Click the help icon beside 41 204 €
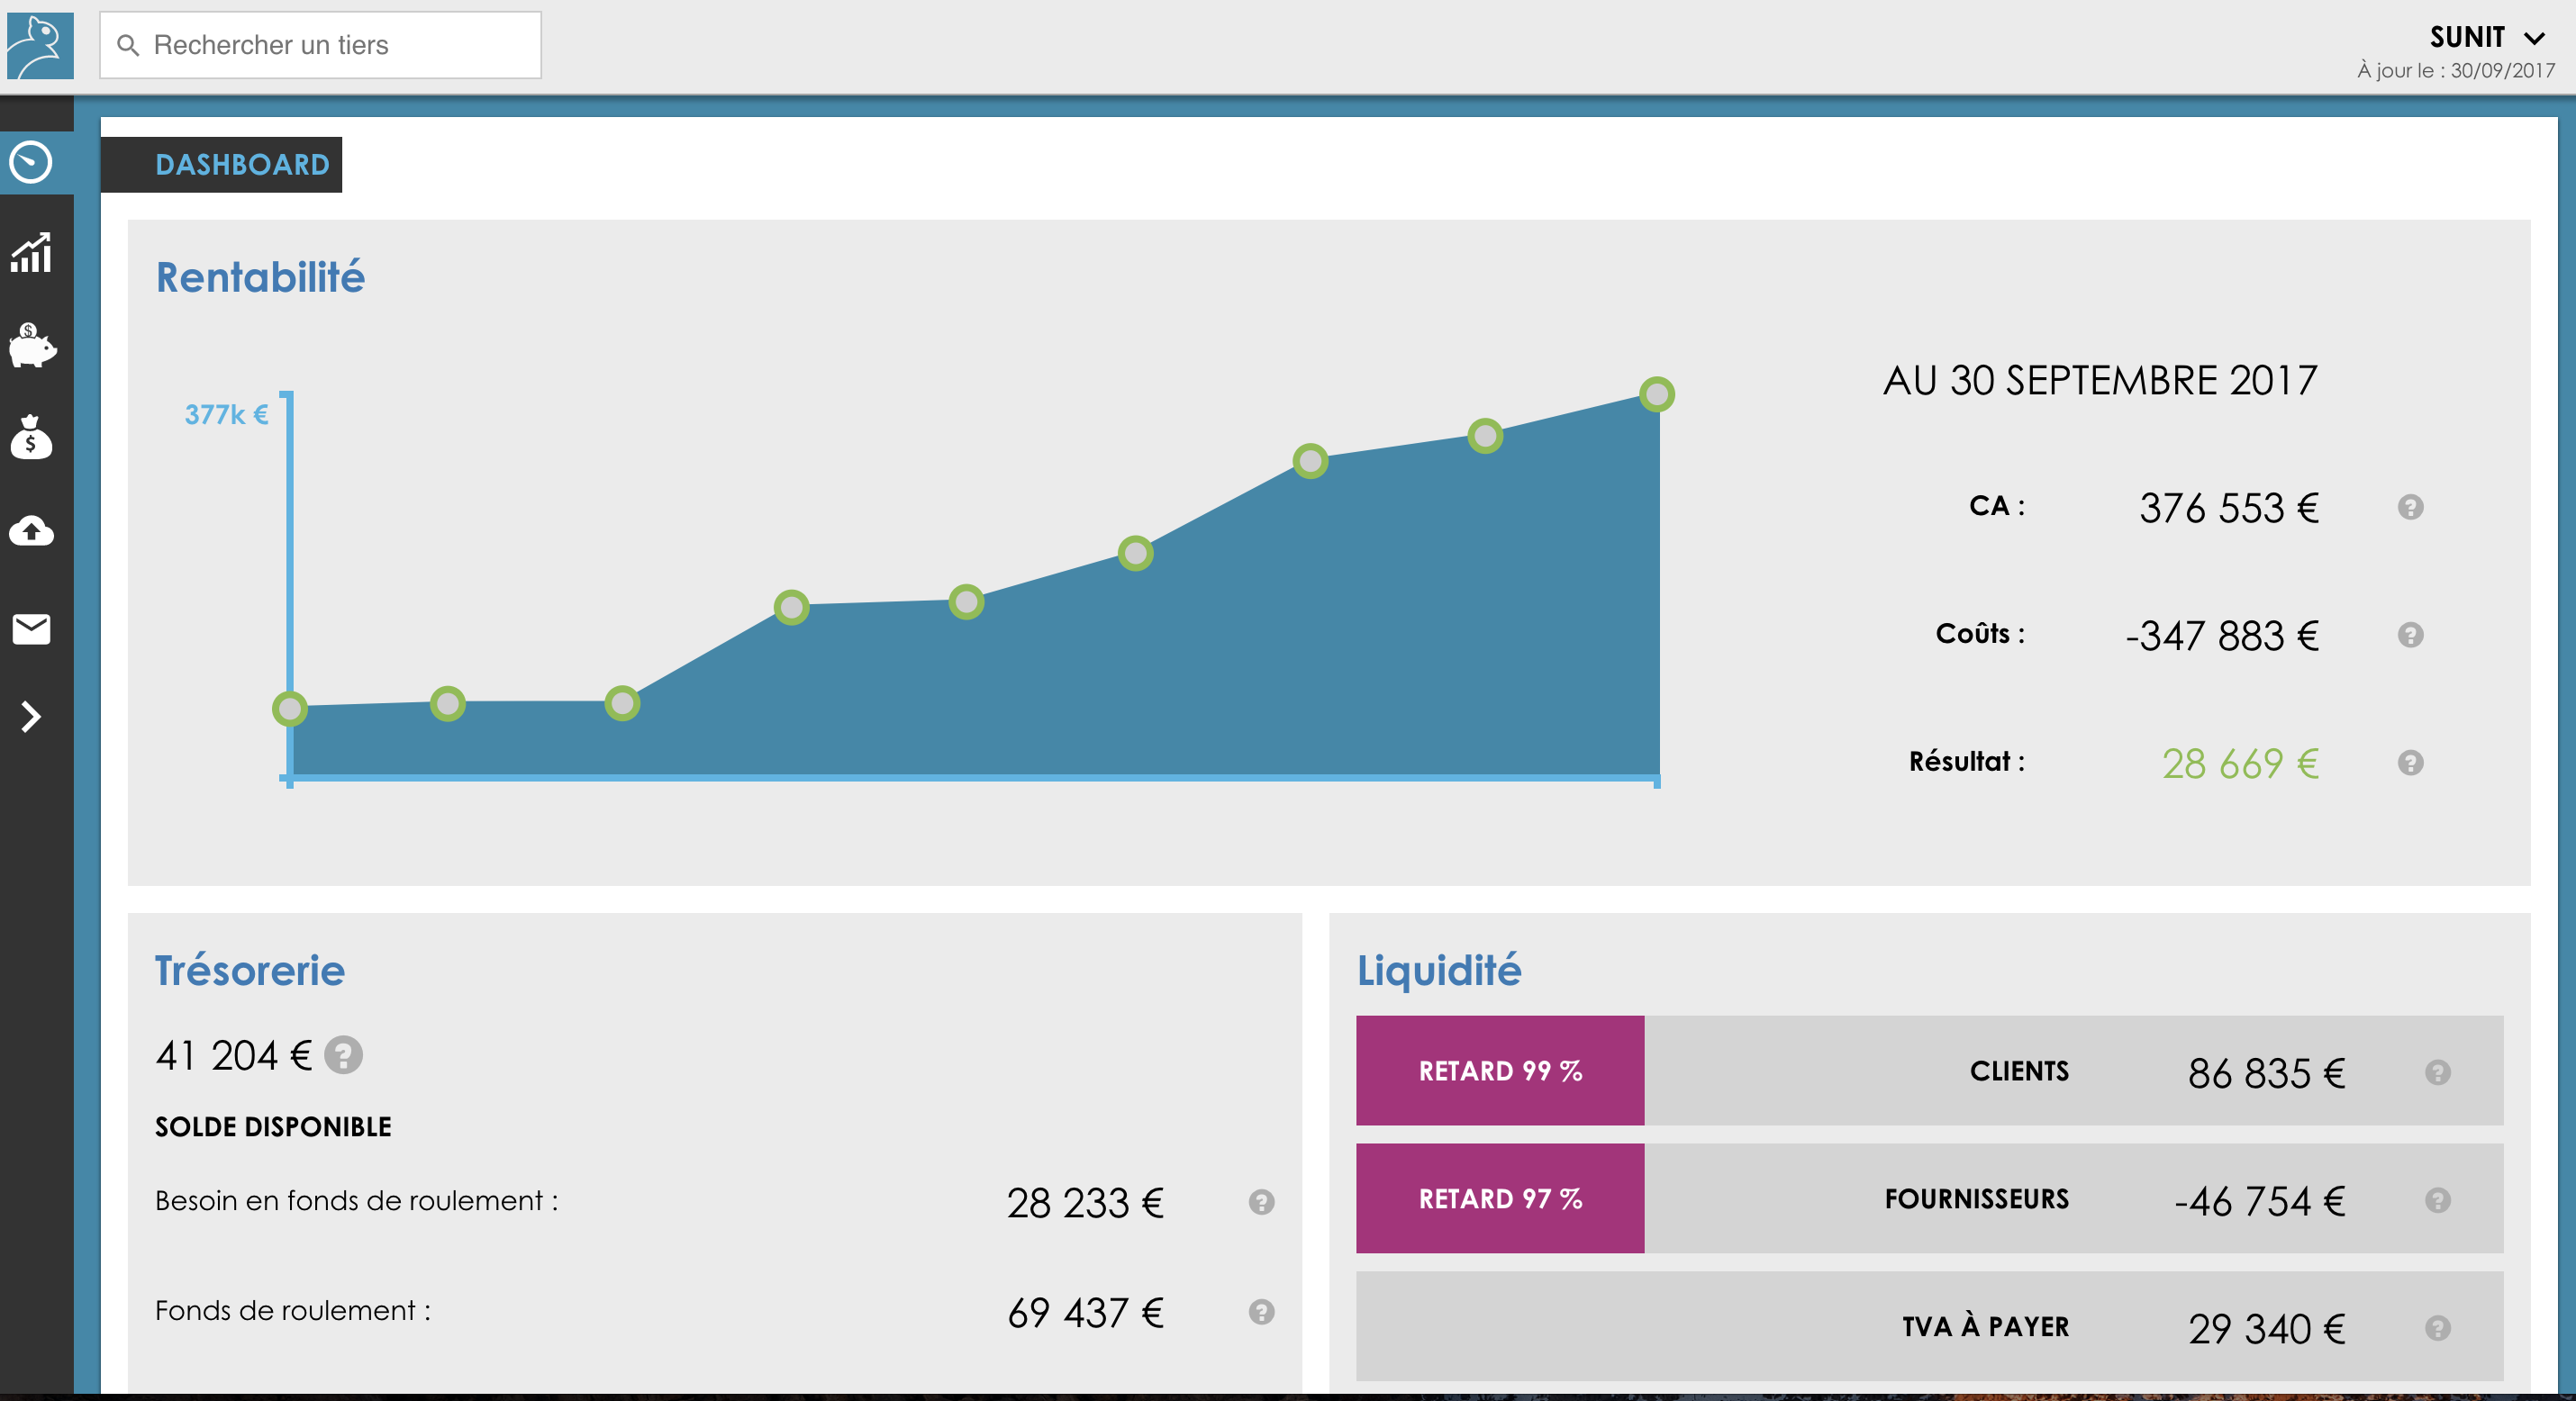The image size is (2576, 1401). tap(343, 1055)
